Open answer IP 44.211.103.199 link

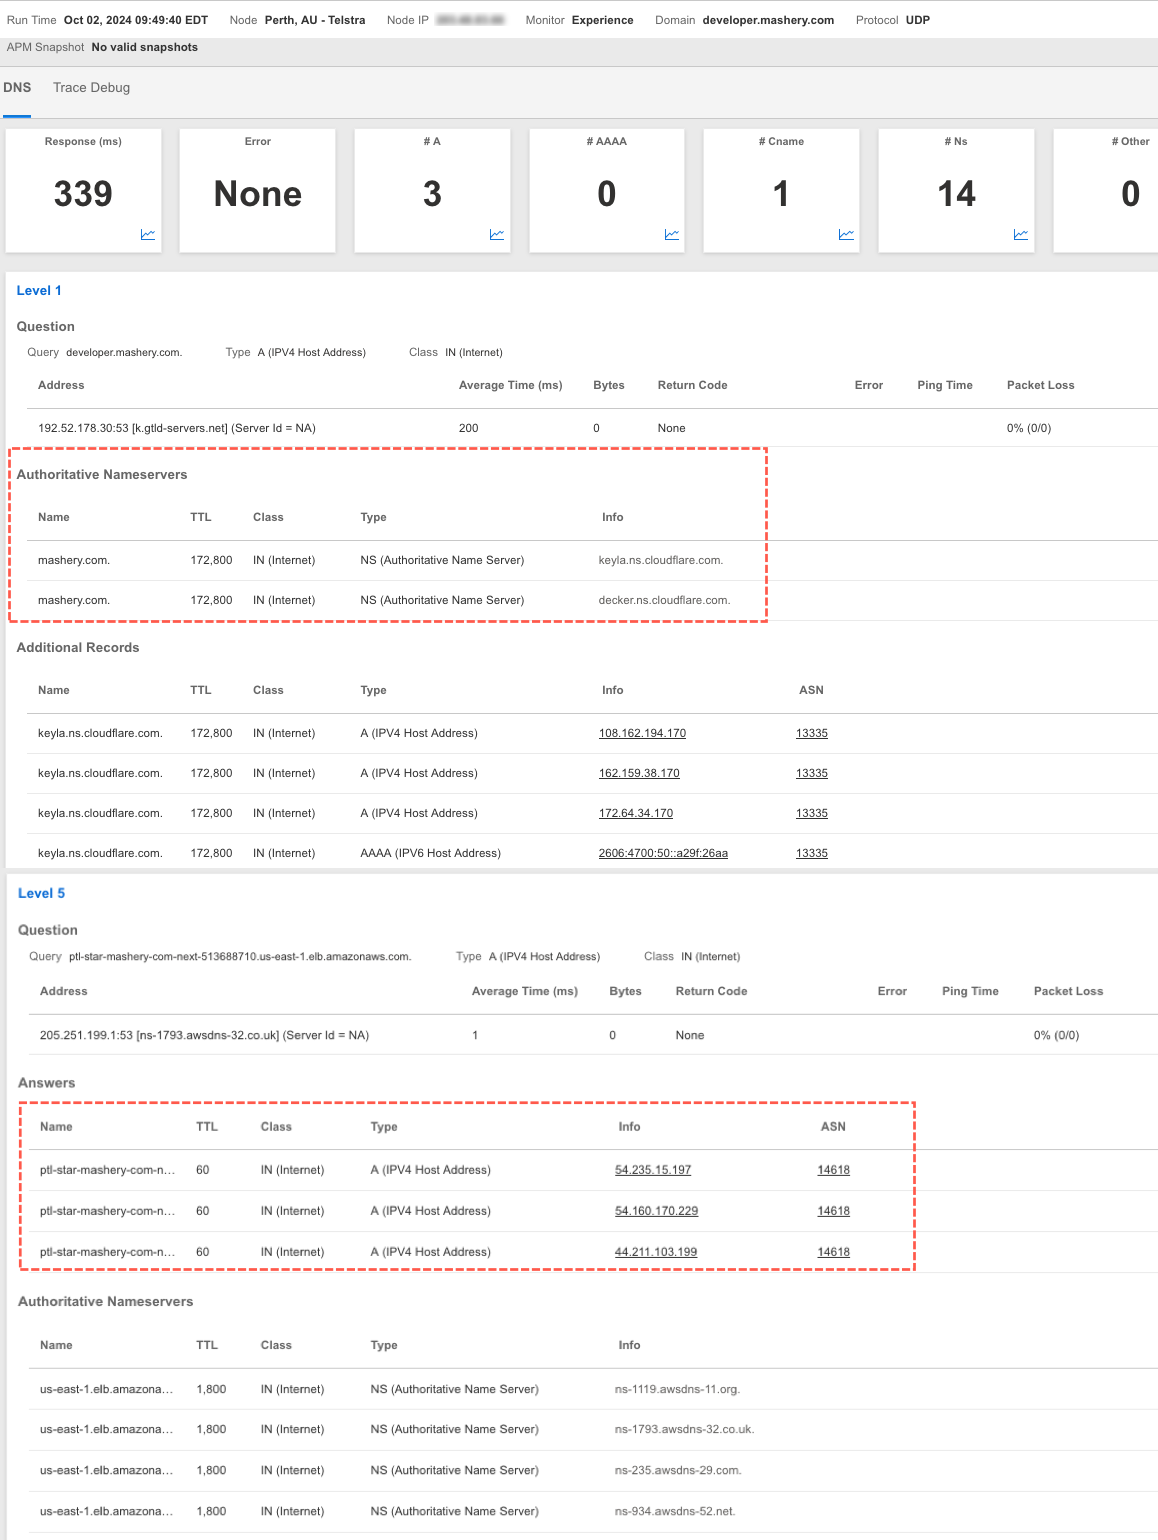tap(656, 1252)
